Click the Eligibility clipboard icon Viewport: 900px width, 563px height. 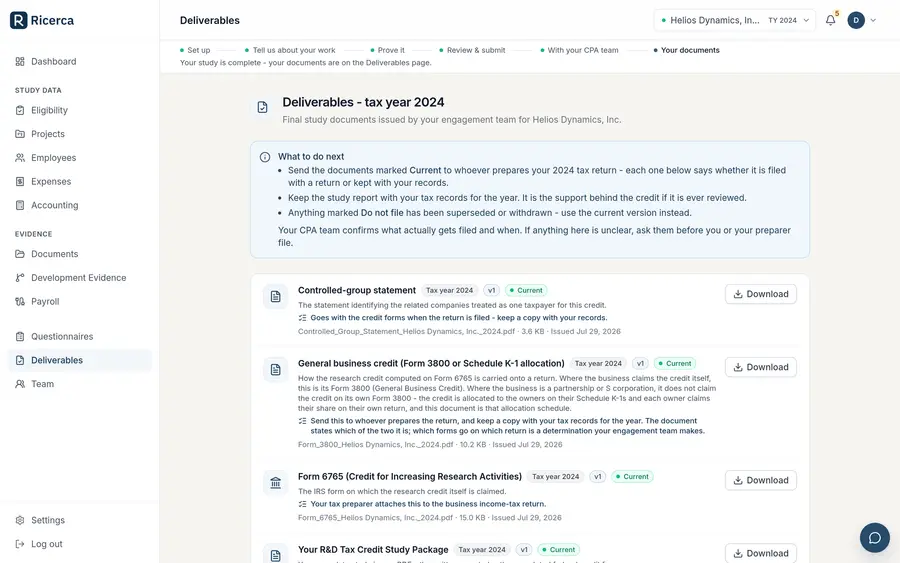coord(20,110)
